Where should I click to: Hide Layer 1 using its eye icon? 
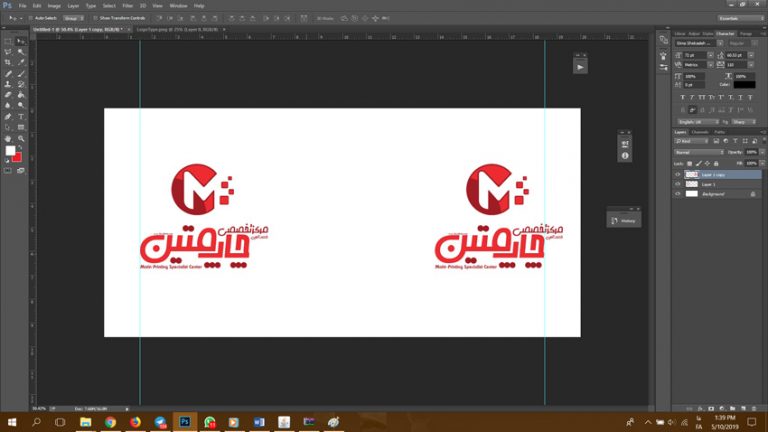(x=678, y=184)
